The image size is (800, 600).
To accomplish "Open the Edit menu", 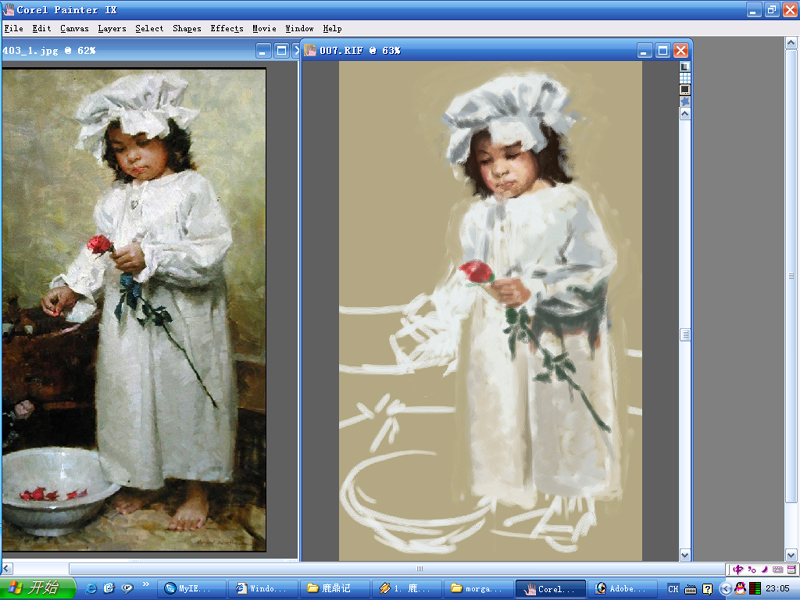I will pos(42,29).
